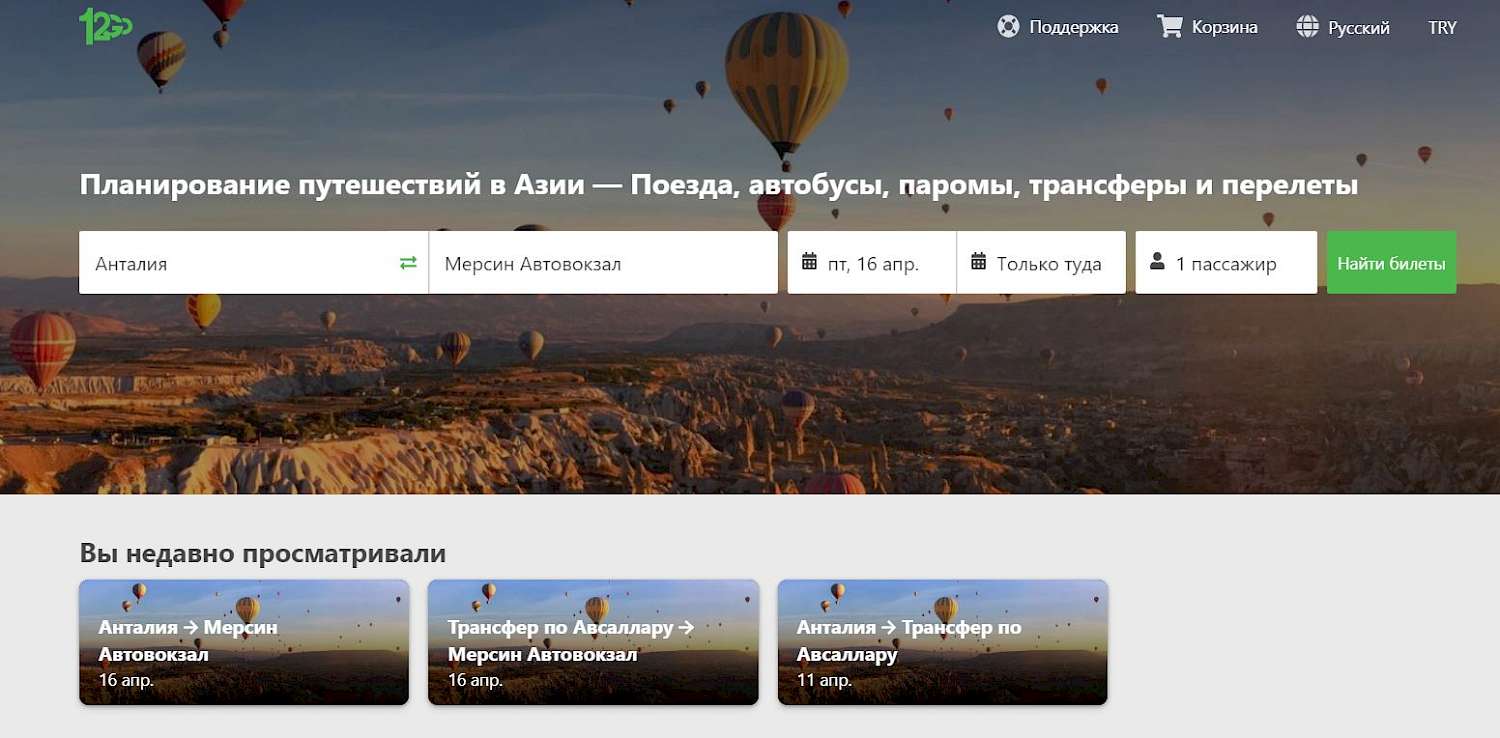1500x738 pixels.
Task: Click the globe language icon
Action: point(1307,27)
